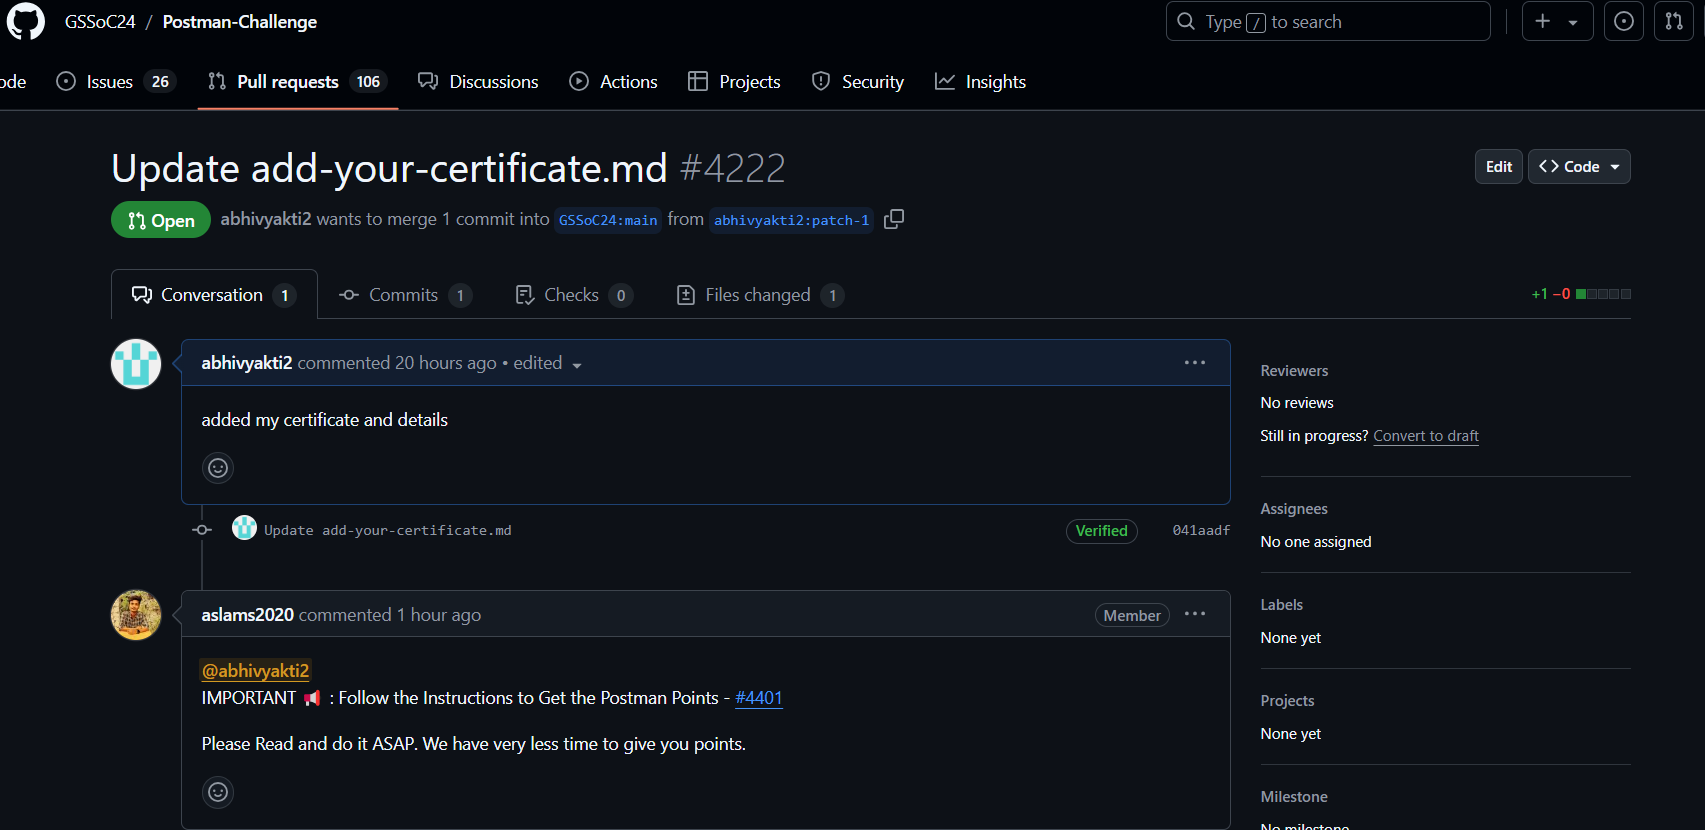
Task: Click the Postman-Challenge repository link
Action: tap(240, 22)
